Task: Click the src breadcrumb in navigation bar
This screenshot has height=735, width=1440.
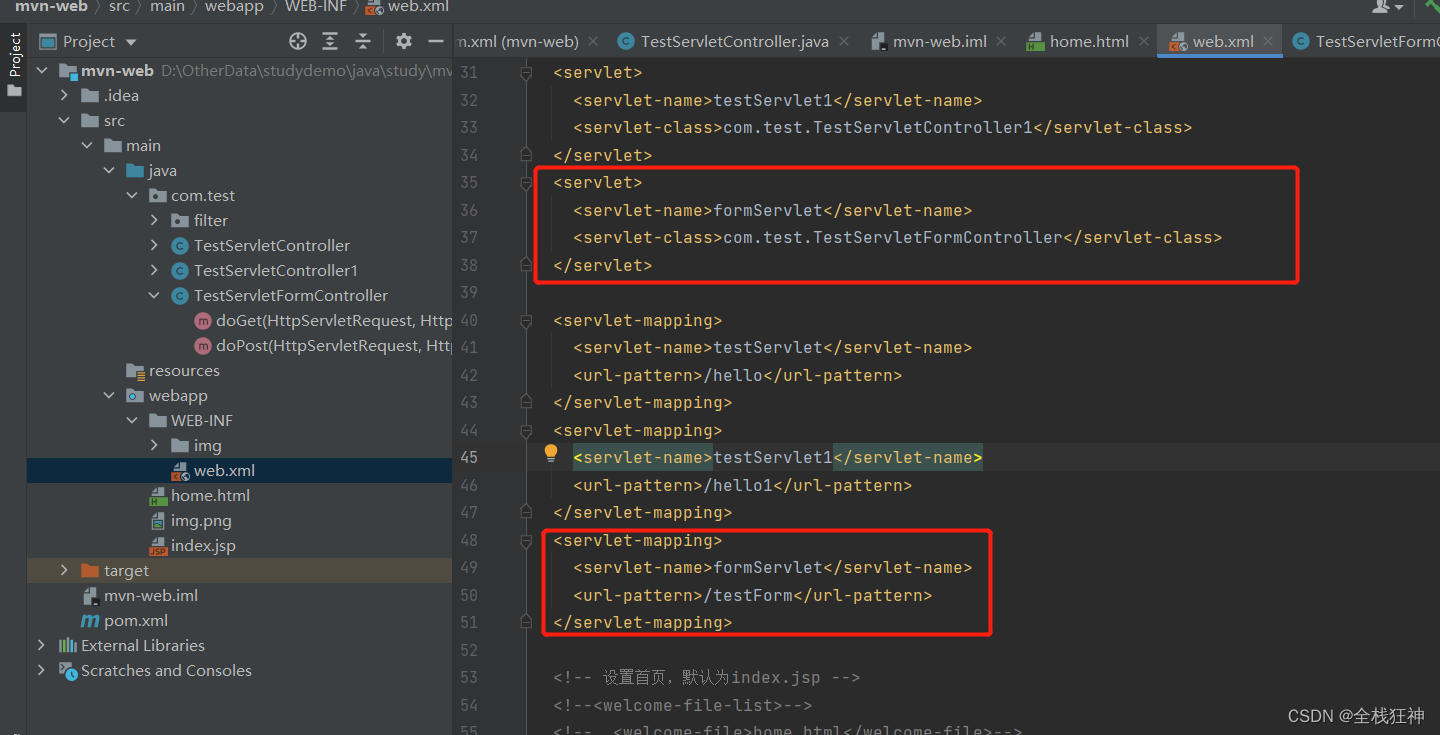Action: [x=119, y=7]
